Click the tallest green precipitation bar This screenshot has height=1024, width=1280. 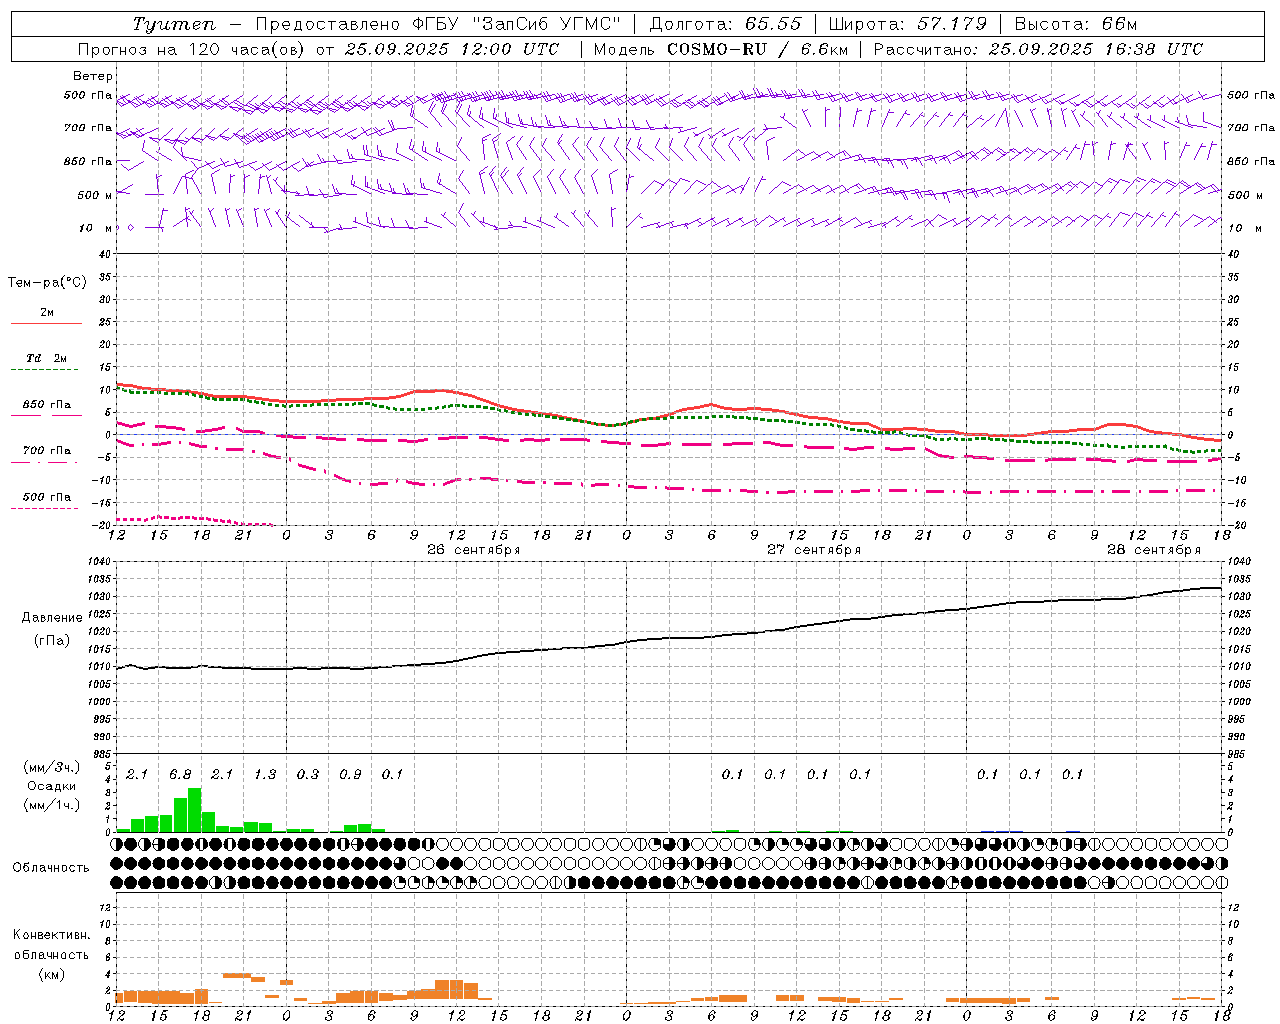coord(194,810)
